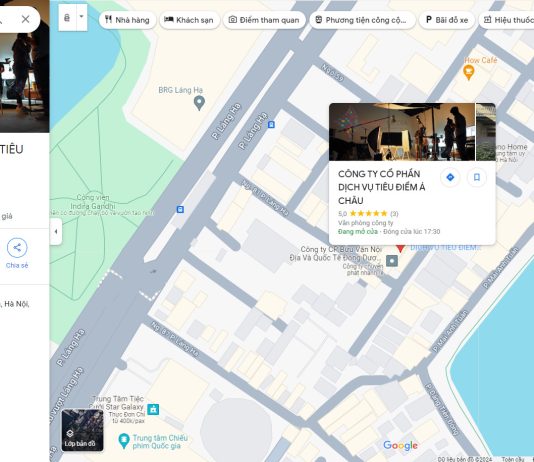Click the transit mode icon button
This screenshot has width=534, height=462.
pyautogui.click(x=67, y=18)
